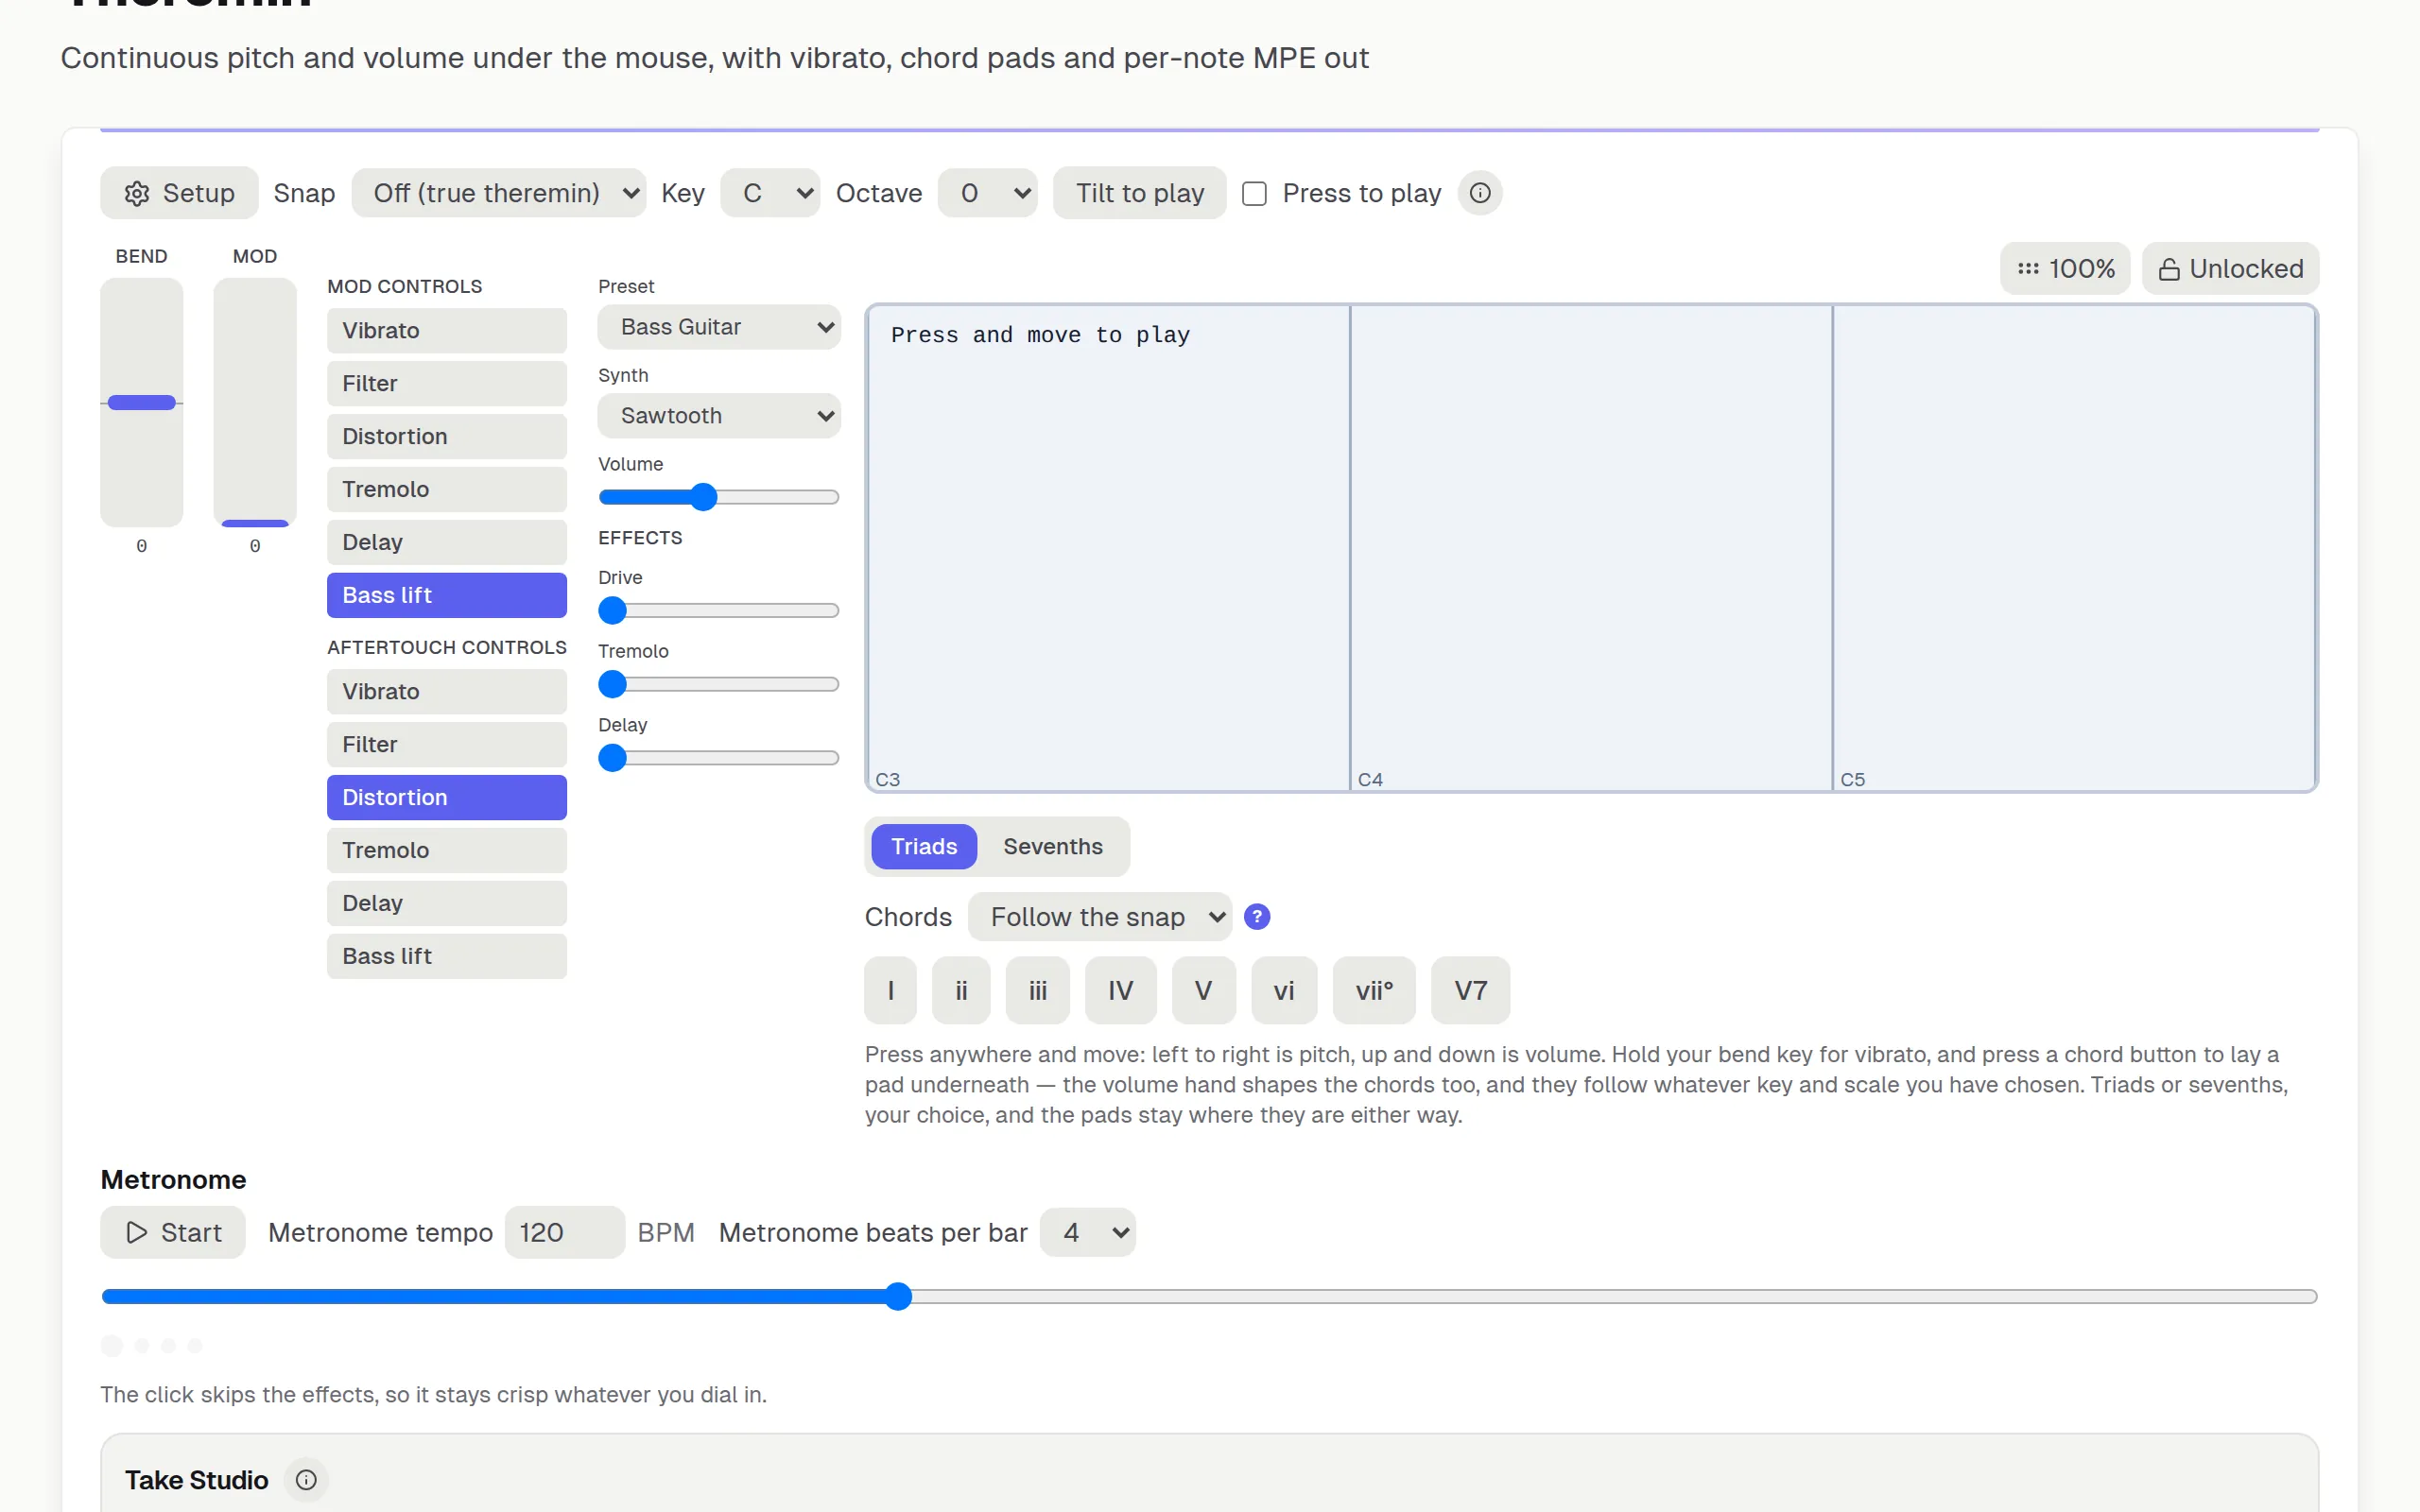Play the I chord pad

pos(890,991)
